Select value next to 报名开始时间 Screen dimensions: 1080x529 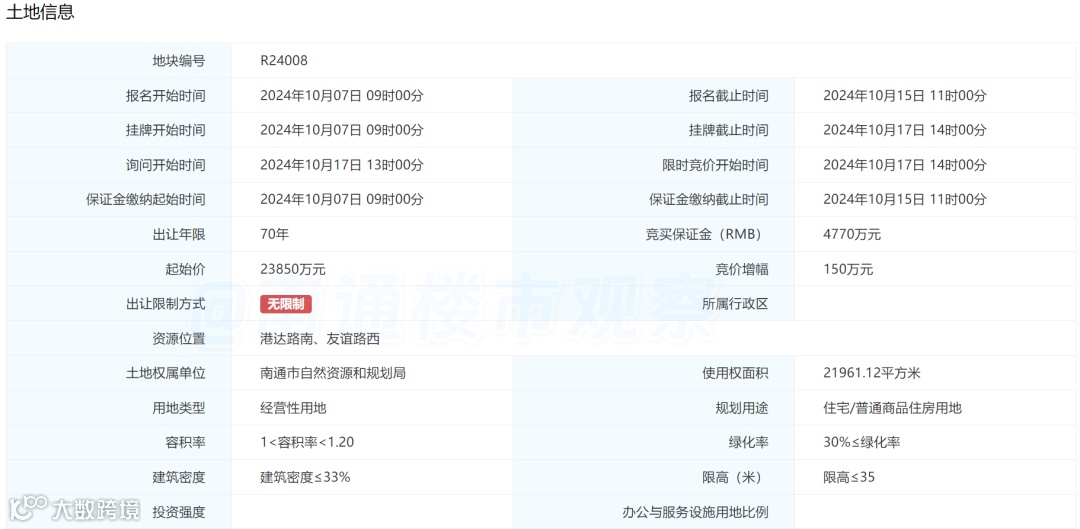tap(342, 96)
